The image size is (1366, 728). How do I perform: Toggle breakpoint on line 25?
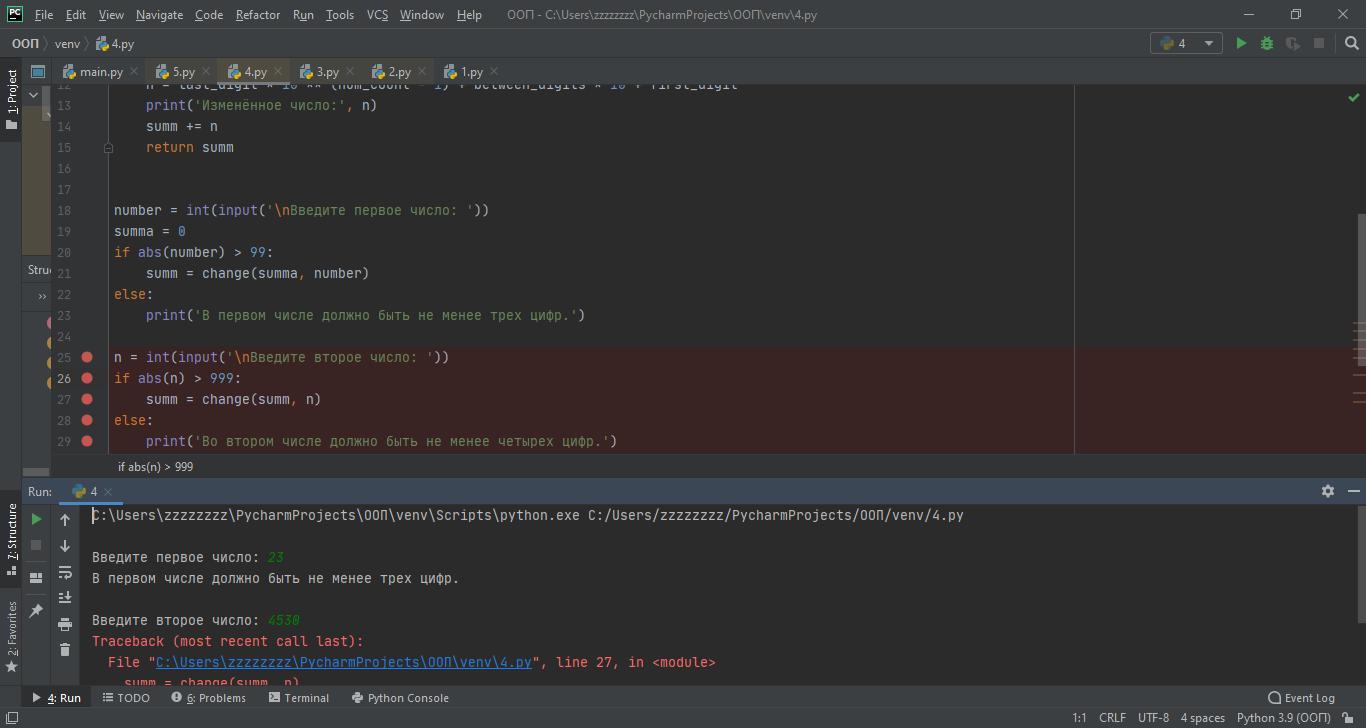(x=87, y=357)
